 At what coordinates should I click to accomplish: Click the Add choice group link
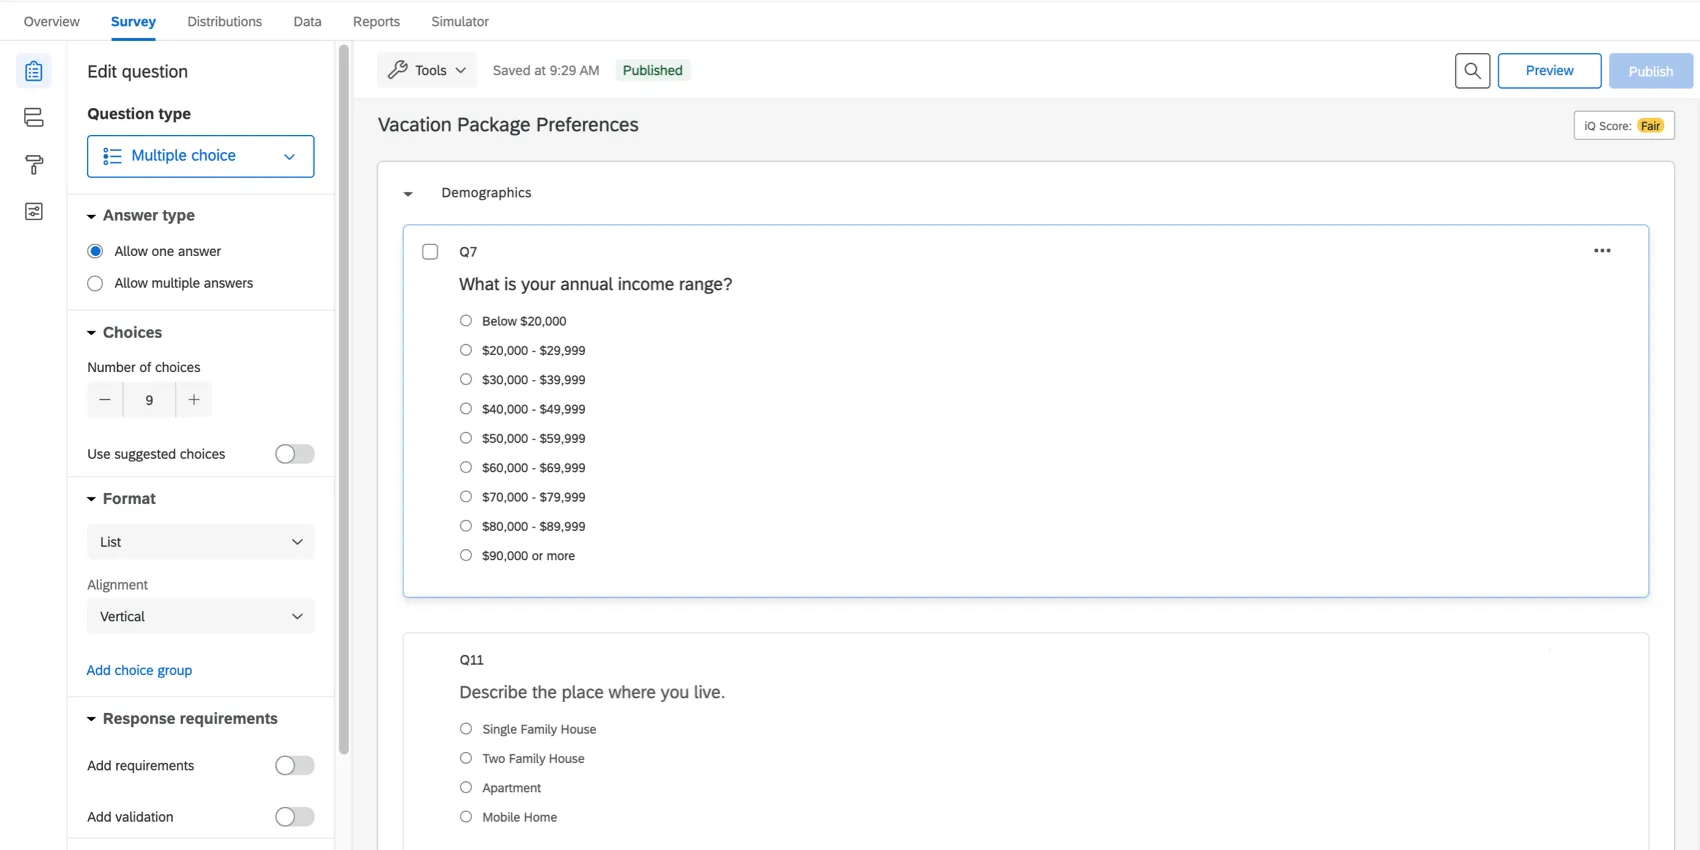tap(139, 671)
